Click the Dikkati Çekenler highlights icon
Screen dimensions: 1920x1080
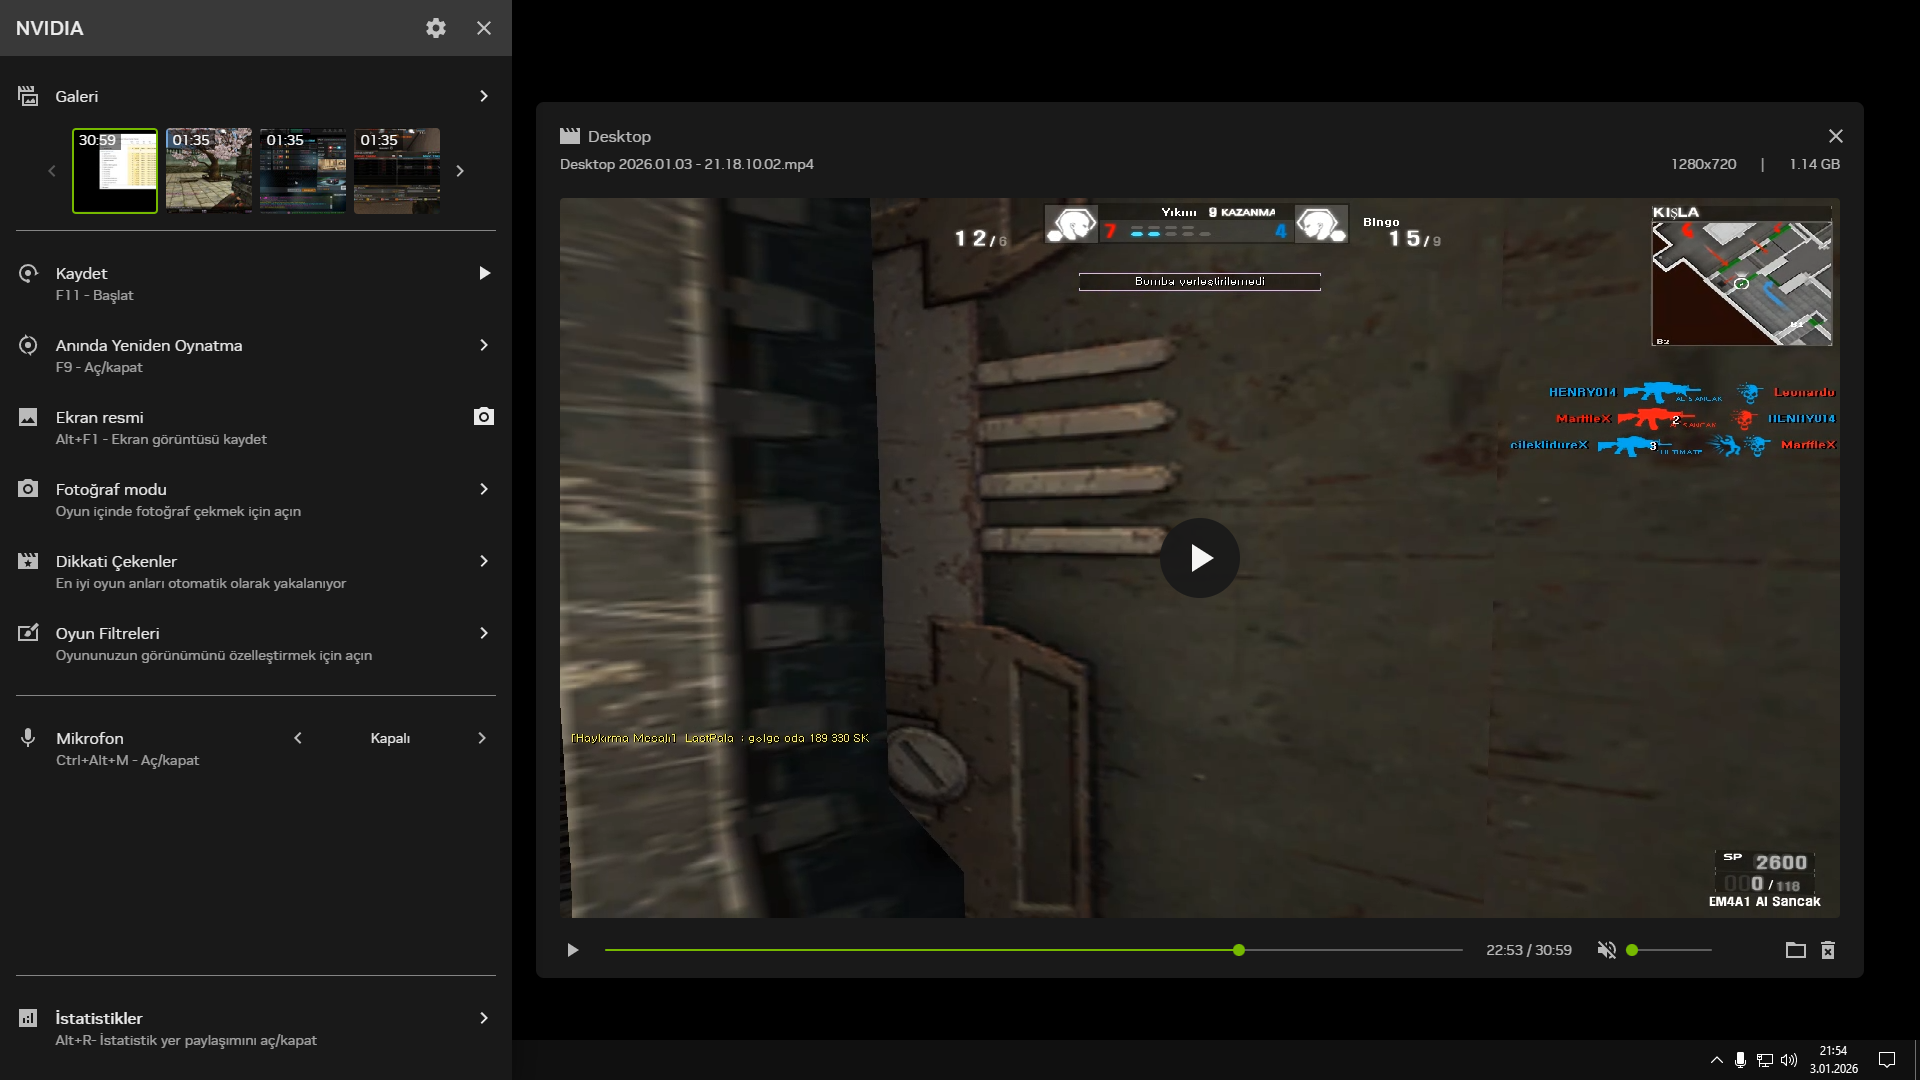(x=28, y=561)
